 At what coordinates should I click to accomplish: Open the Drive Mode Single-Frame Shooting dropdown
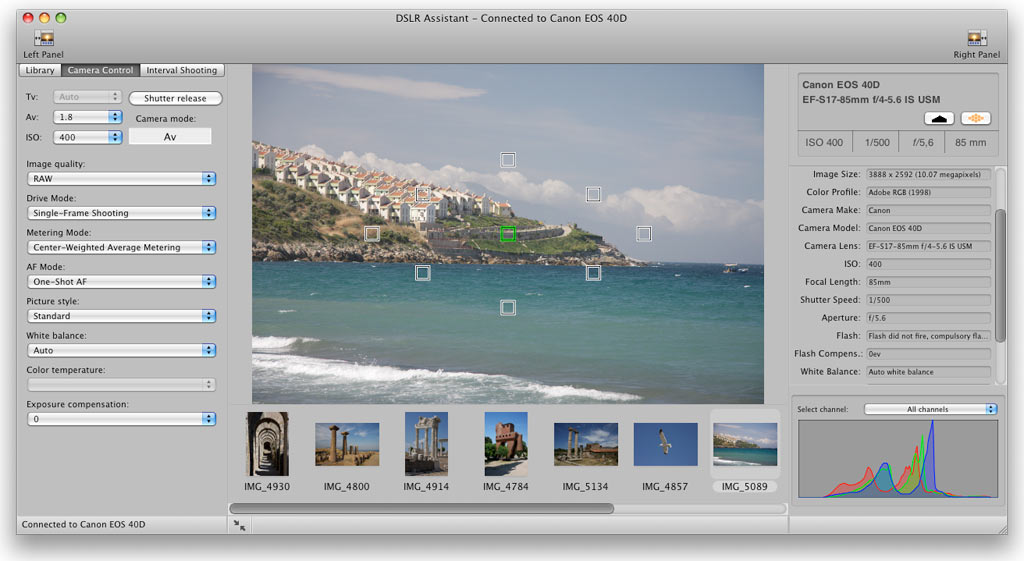pyautogui.click(x=121, y=213)
